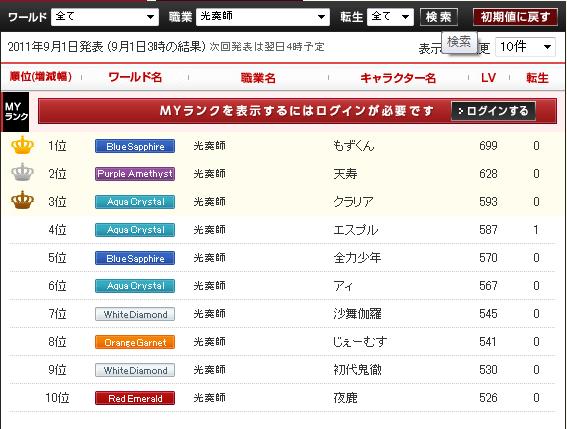Click the OrangeGarnet world badge
567x429 pixels.
click(135, 342)
